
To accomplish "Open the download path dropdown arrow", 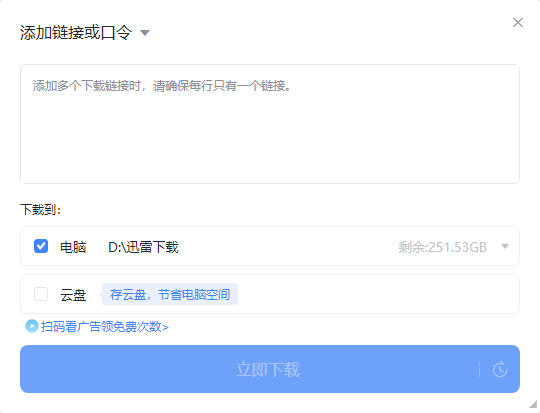I will click(x=505, y=246).
